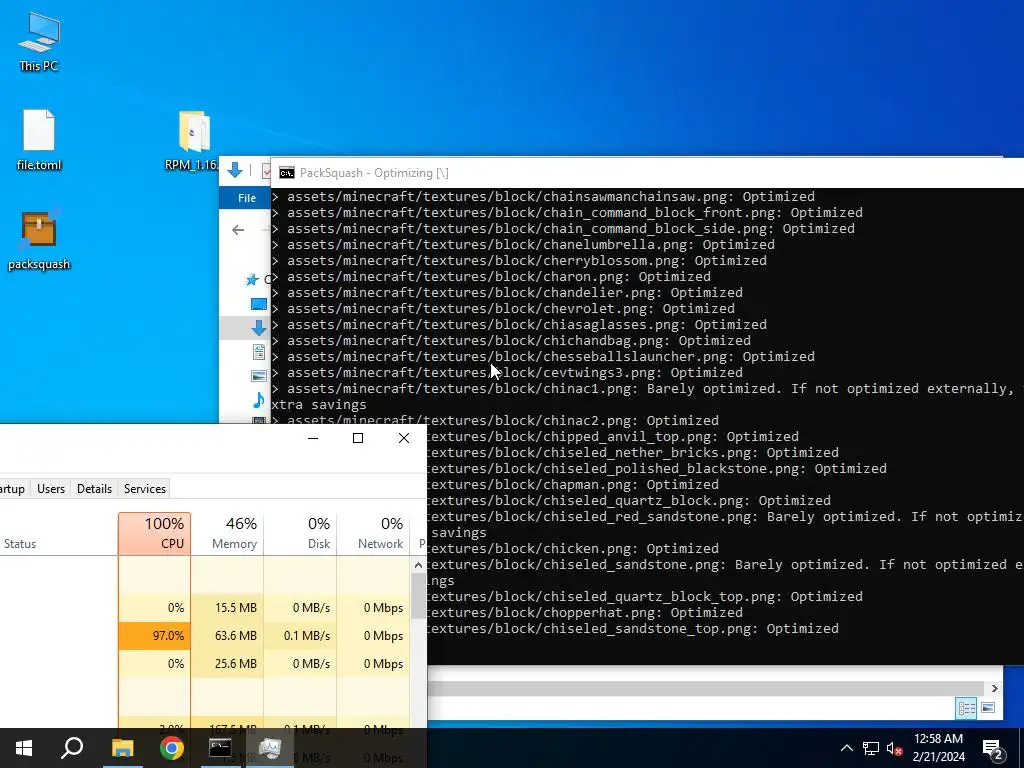Select the RPM_1.16 folder on the desktop
Image resolution: width=1024 pixels, height=768 pixels.
pos(193,140)
